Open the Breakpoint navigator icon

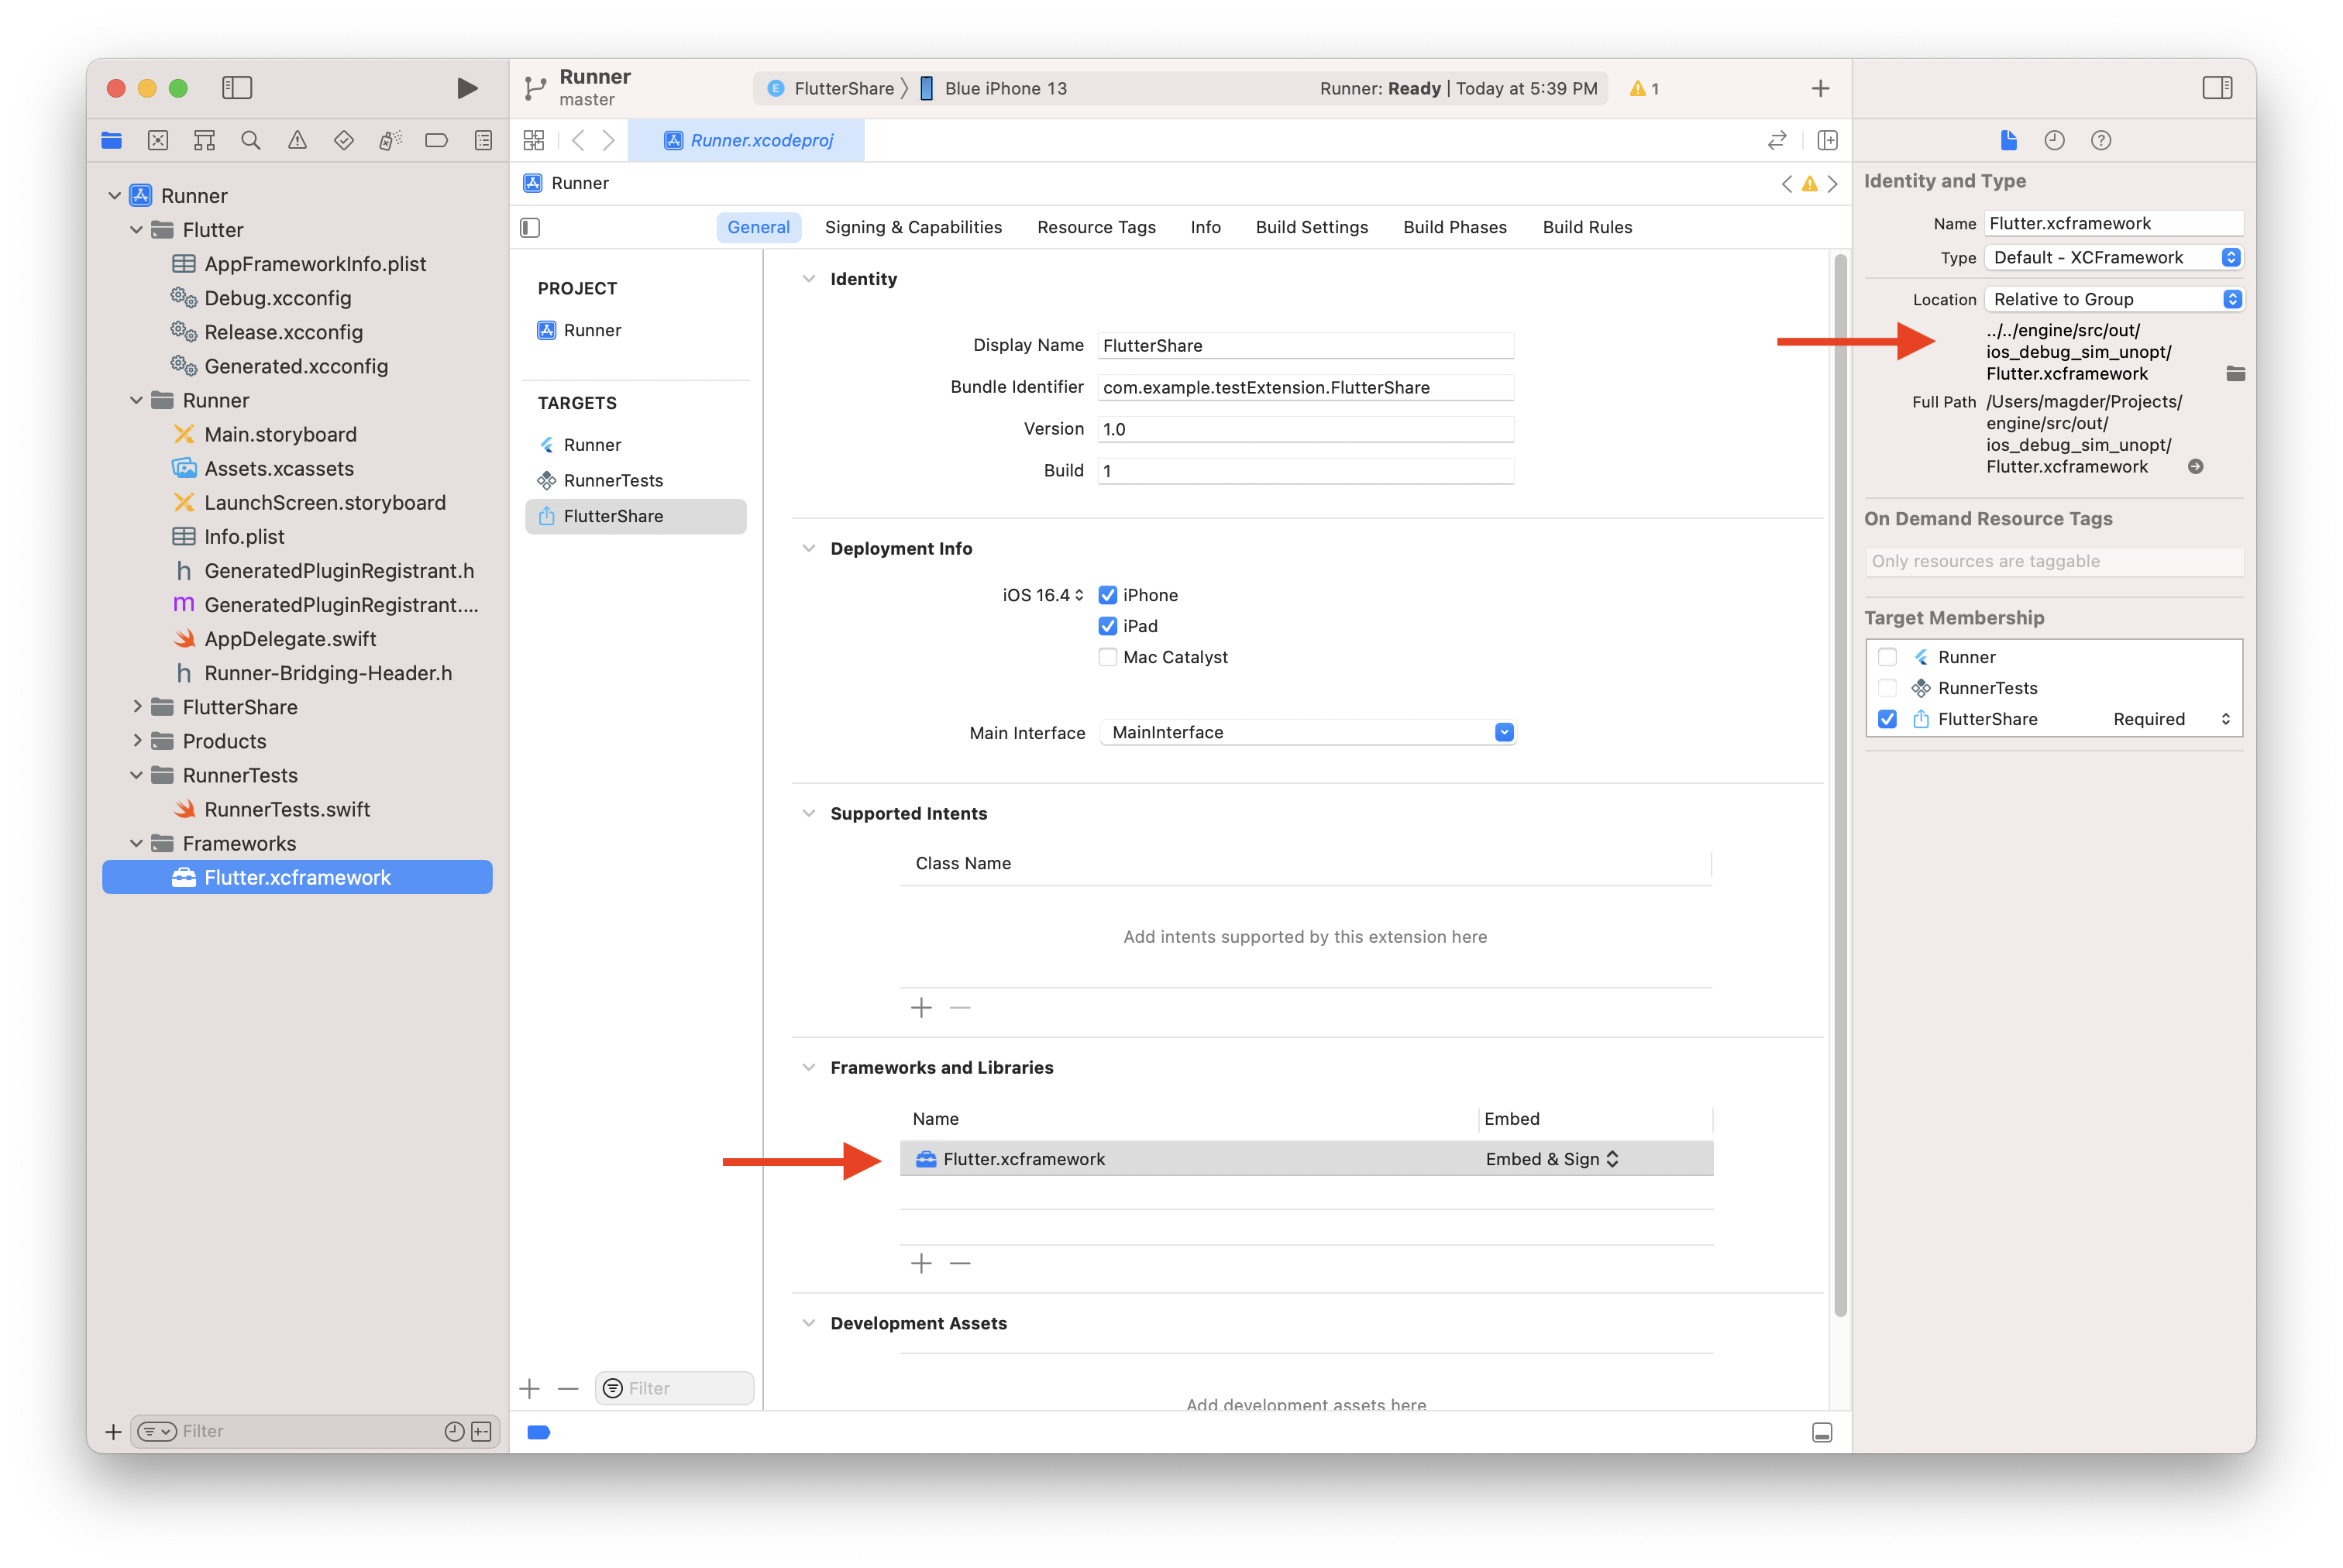coord(436,141)
